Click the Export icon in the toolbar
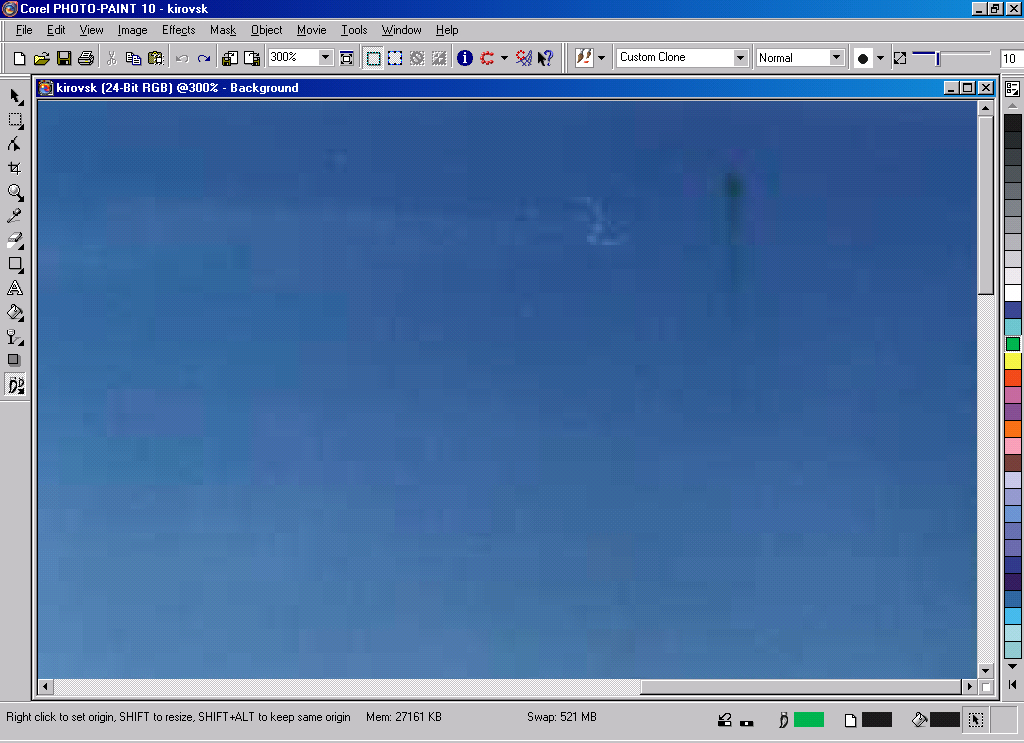1024x743 pixels. pos(251,58)
